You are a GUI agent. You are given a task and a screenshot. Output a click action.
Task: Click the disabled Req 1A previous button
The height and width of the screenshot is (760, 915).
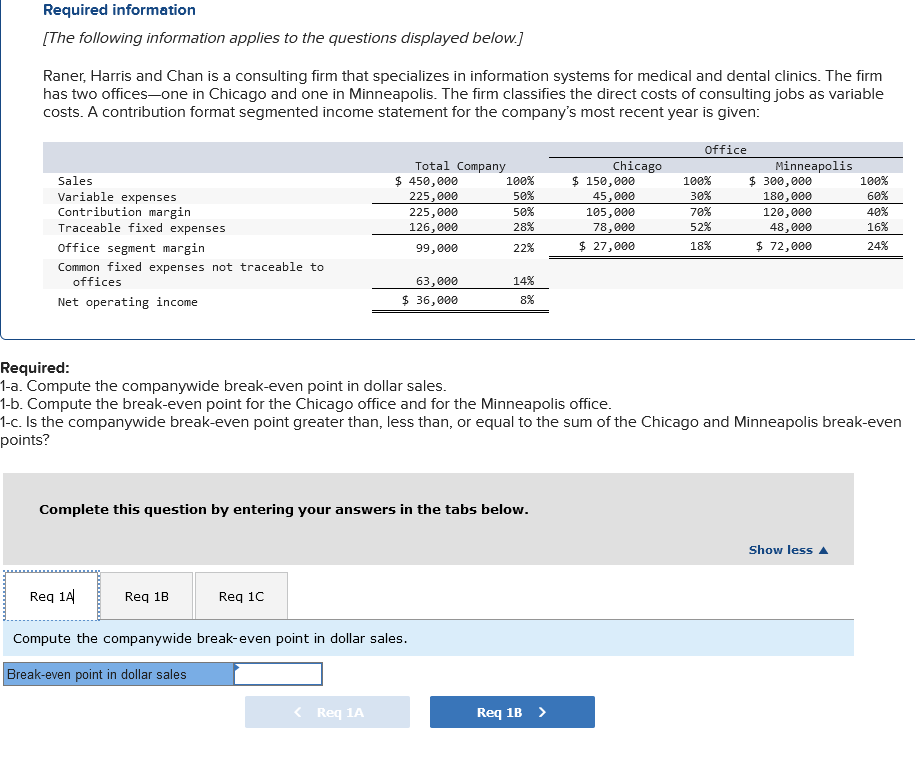(x=327, y=712)
